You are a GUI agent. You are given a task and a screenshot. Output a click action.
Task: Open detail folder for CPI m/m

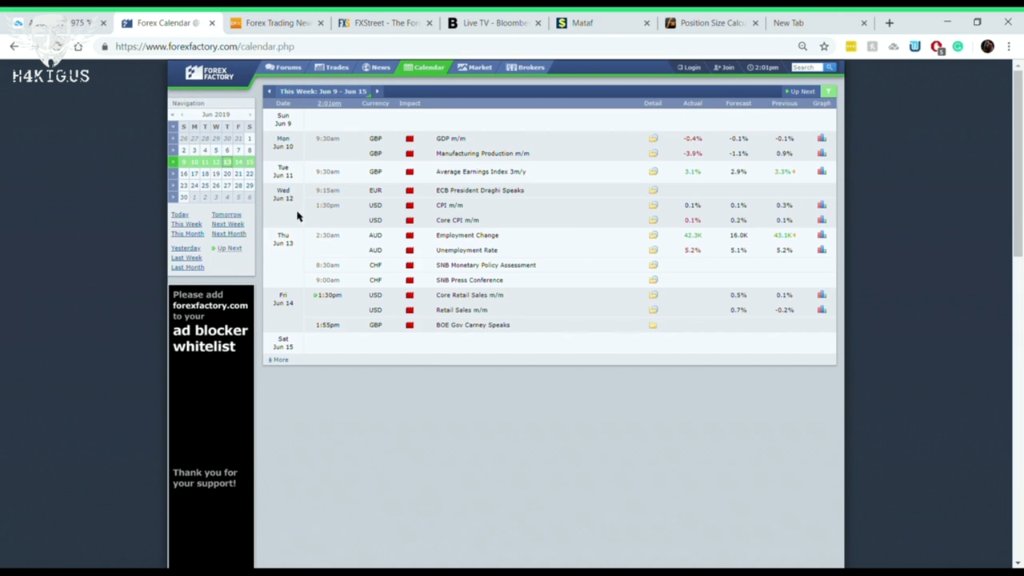tap(653, 205)
